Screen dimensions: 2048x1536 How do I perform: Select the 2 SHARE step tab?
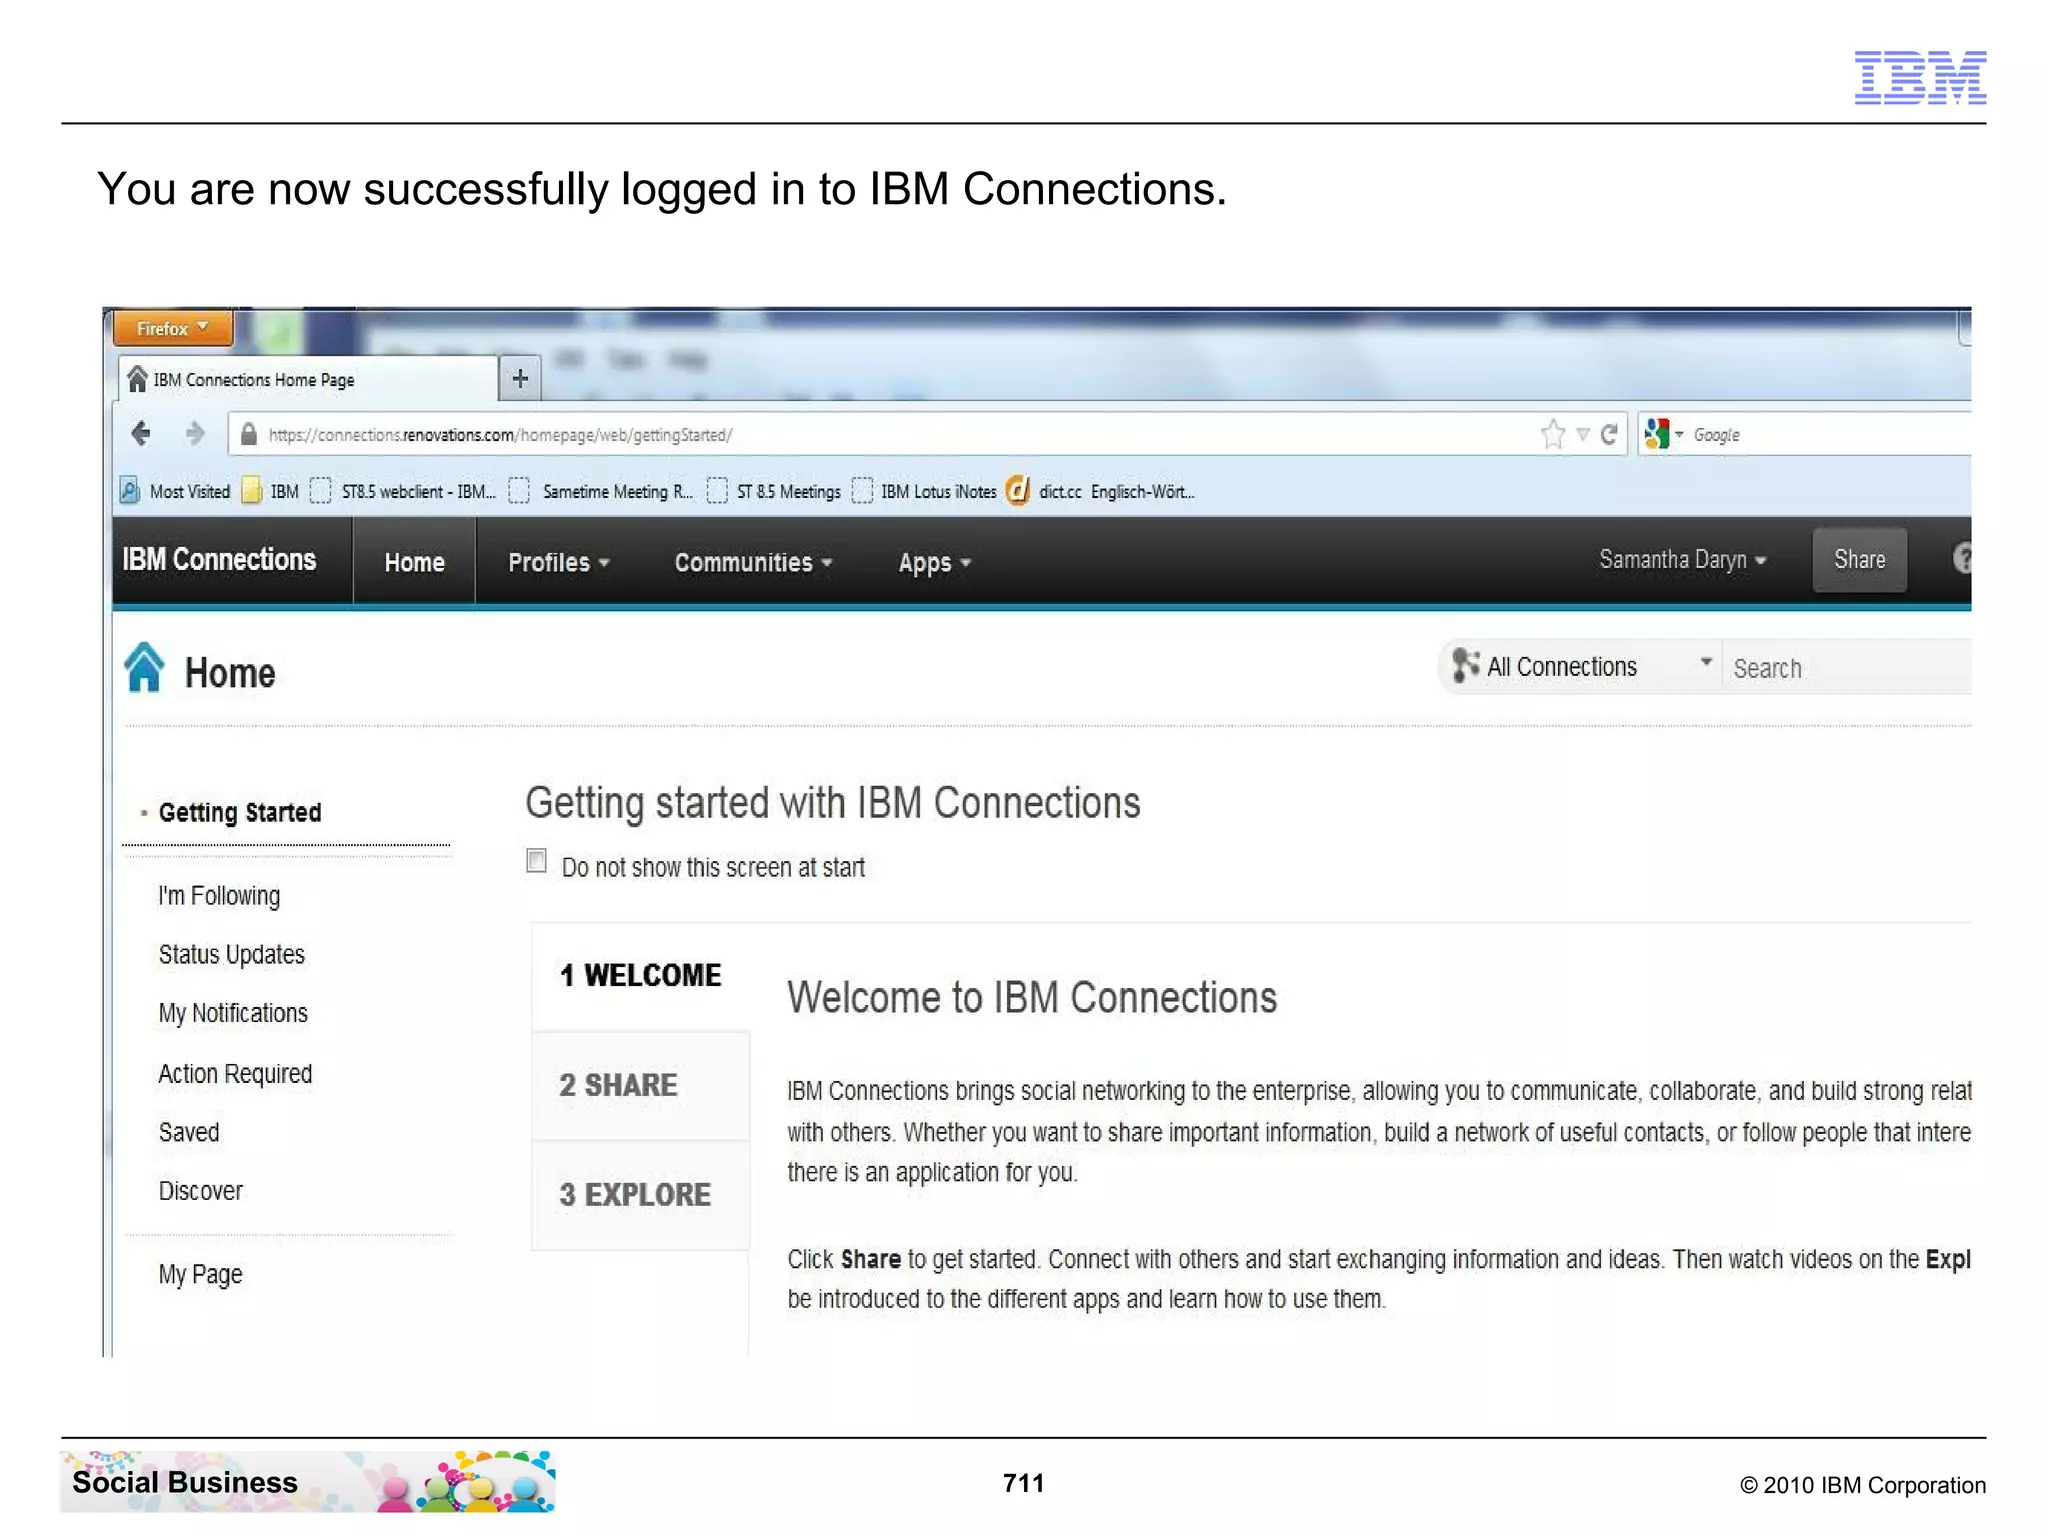[640, 1085]
